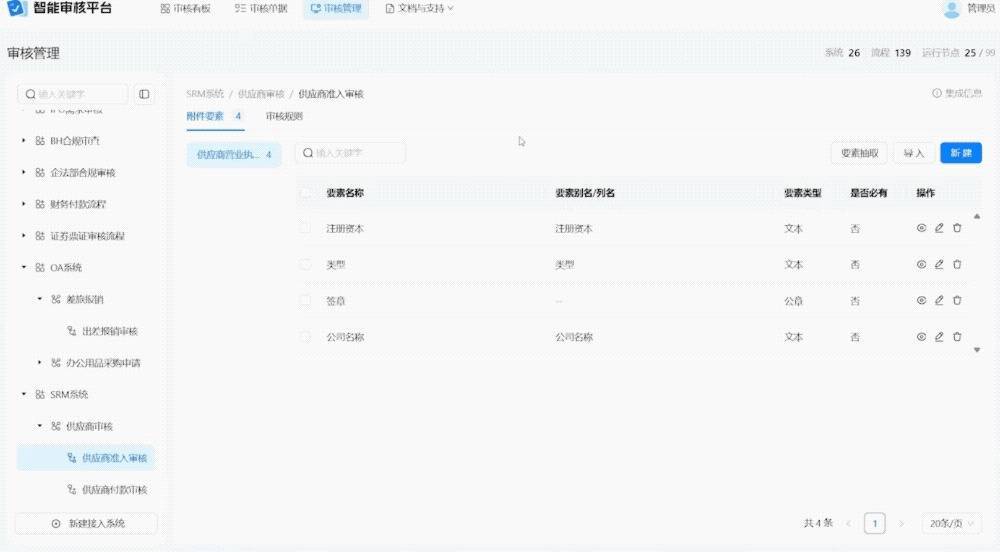
Task: View details of the 类型 row
Action: coord(921,265)
